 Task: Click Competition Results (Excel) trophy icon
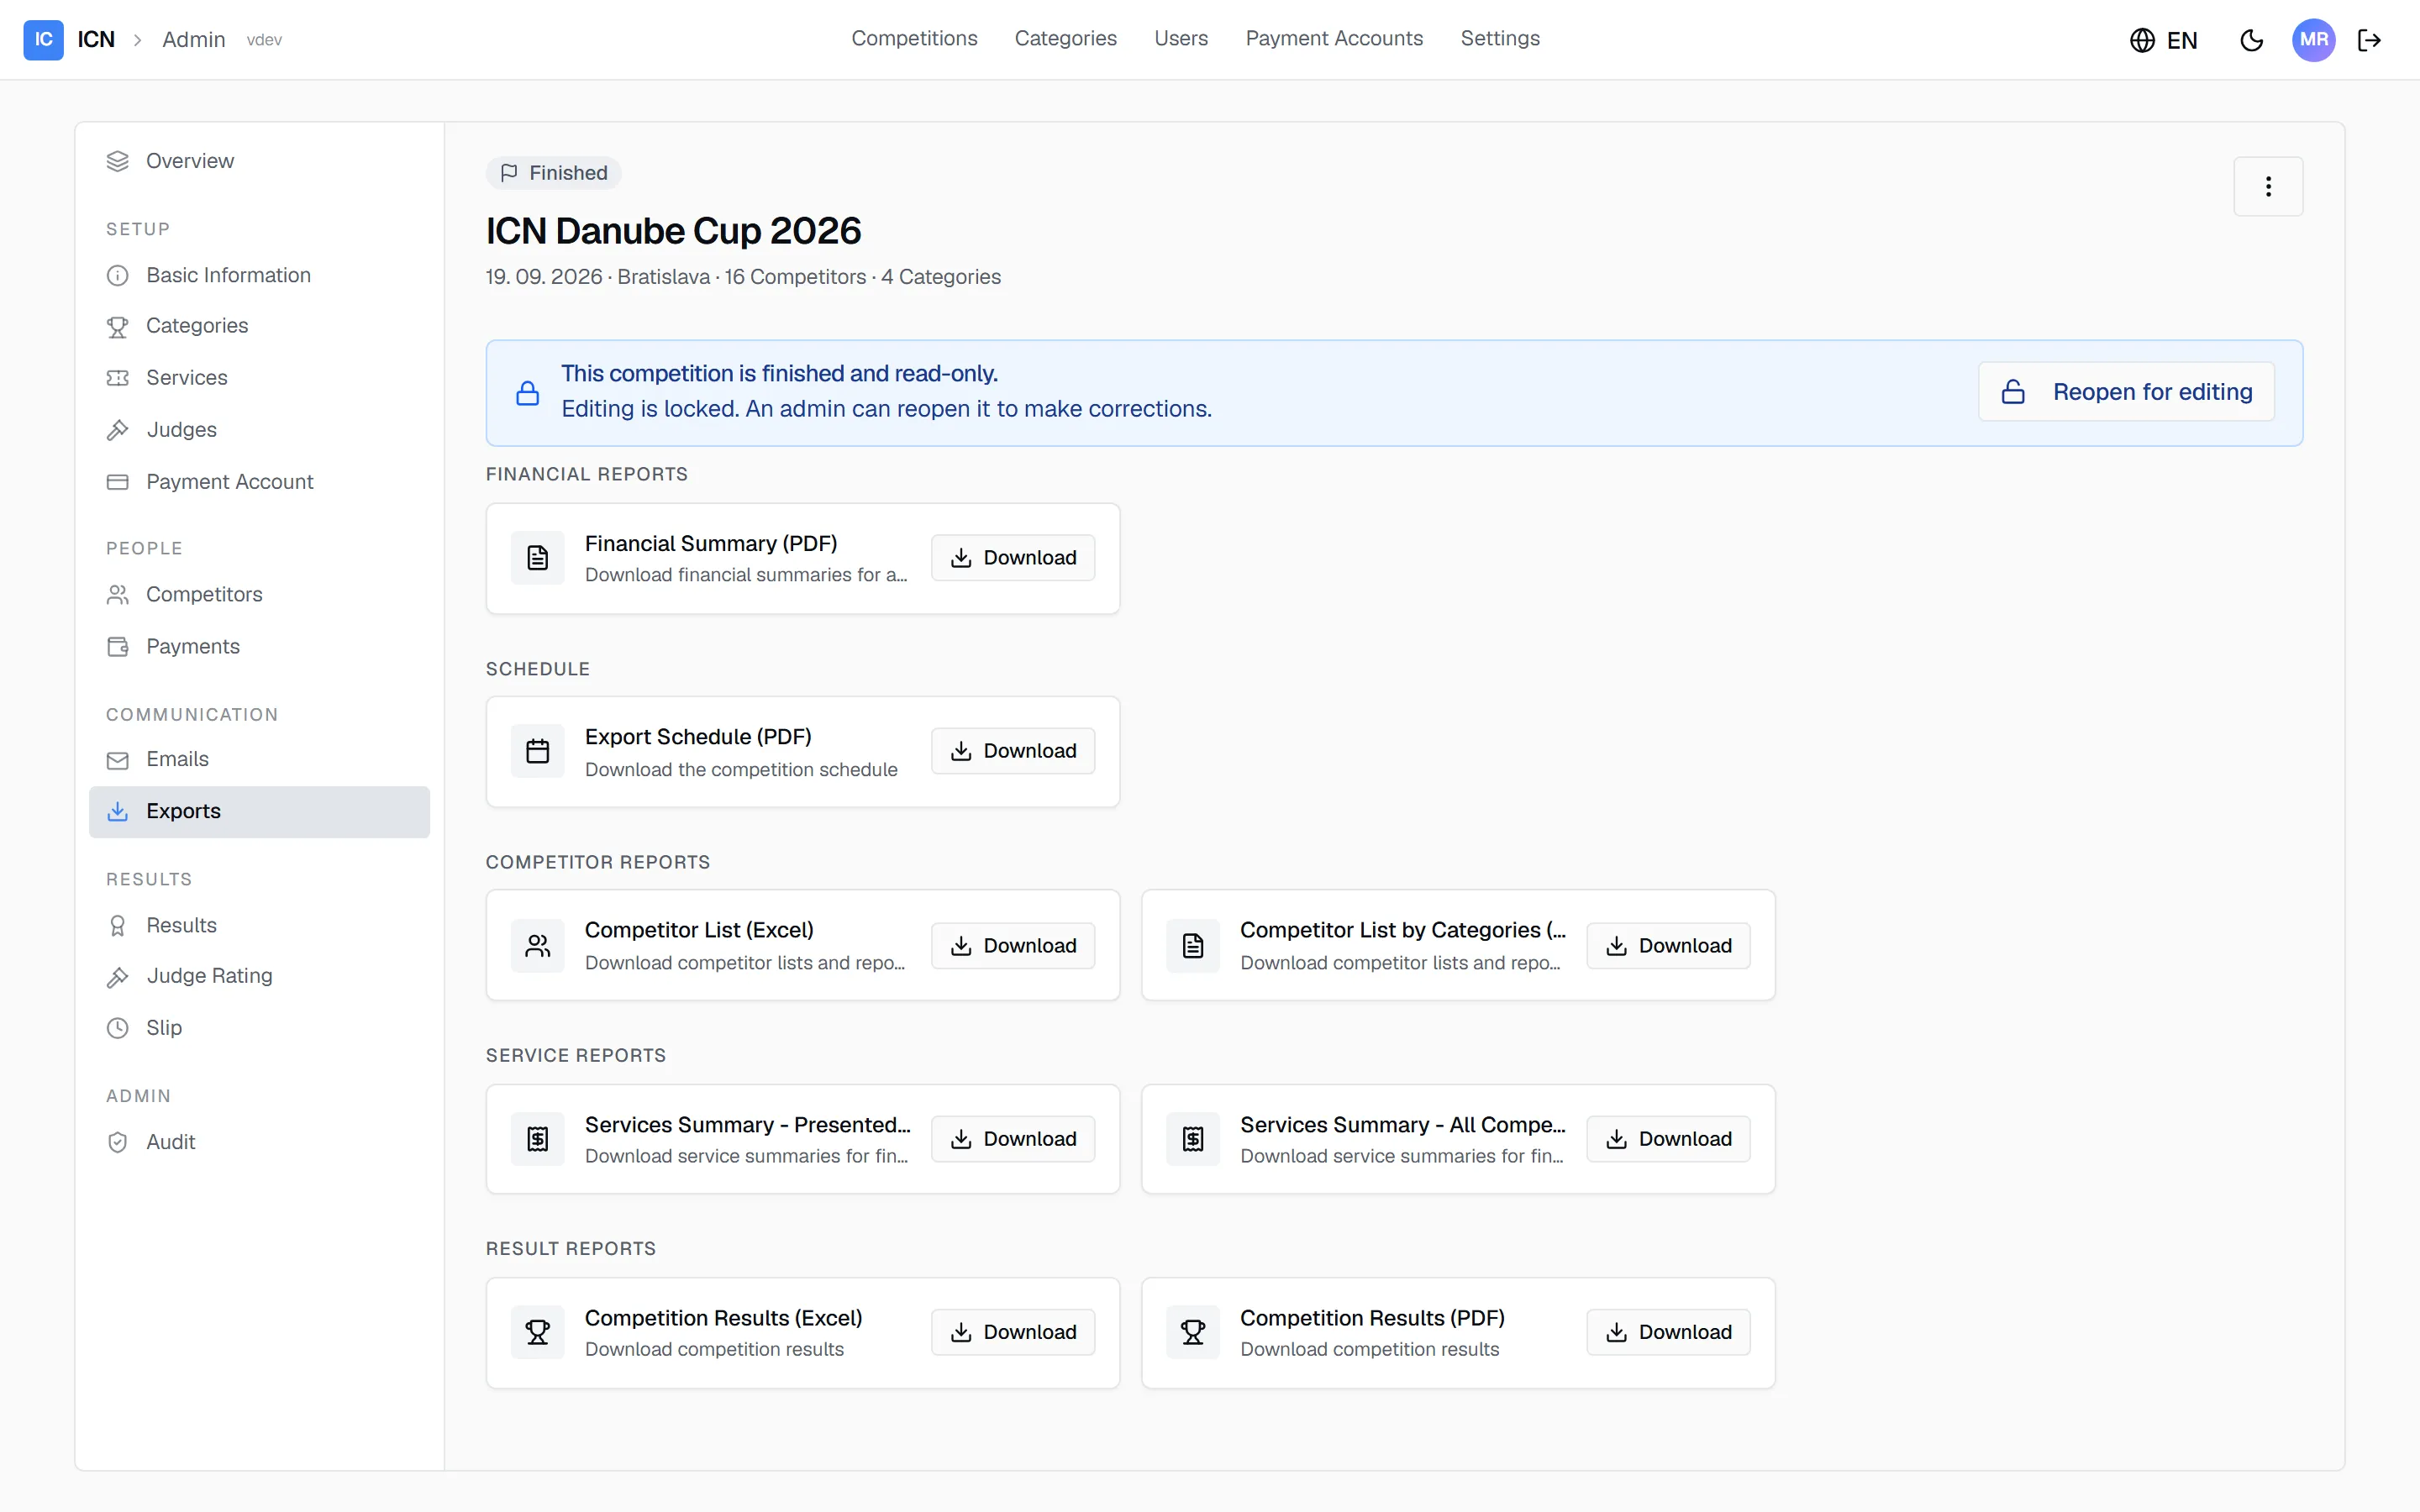[538, 1332]
